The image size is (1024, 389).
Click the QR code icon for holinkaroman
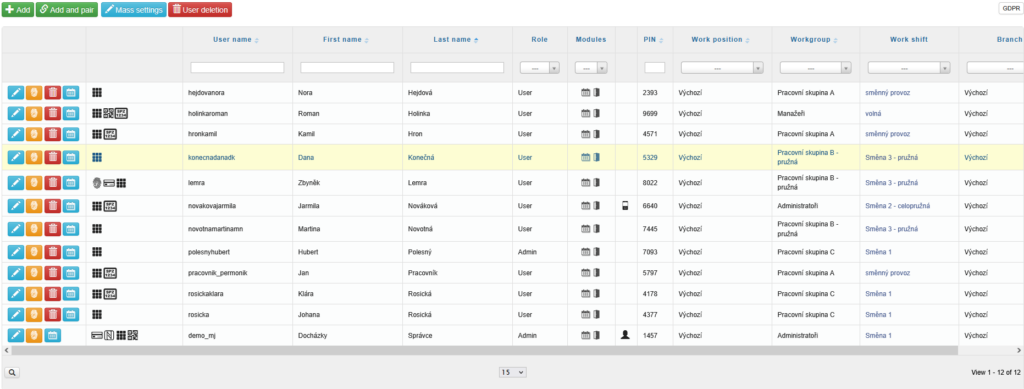109,114
